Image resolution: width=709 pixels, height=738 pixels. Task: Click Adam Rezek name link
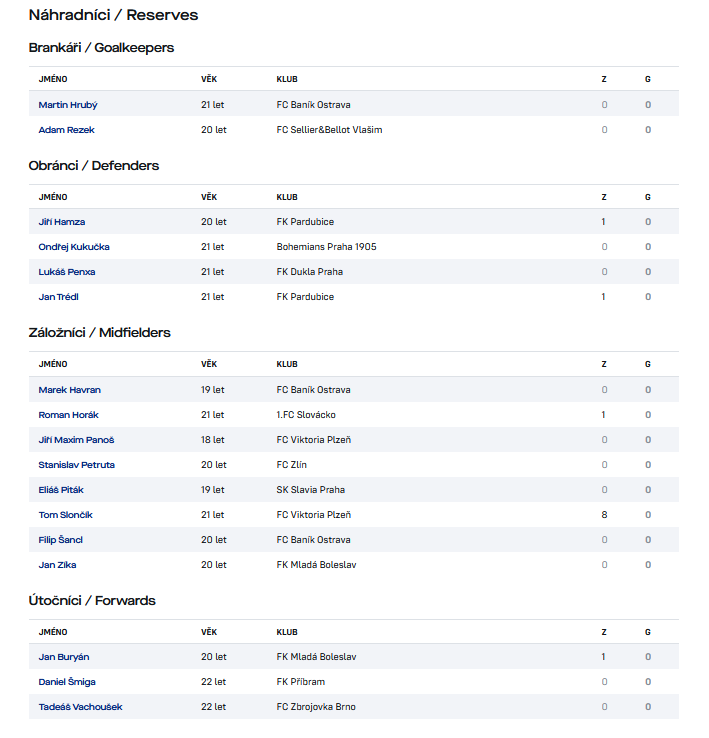[x=66, y=130]
